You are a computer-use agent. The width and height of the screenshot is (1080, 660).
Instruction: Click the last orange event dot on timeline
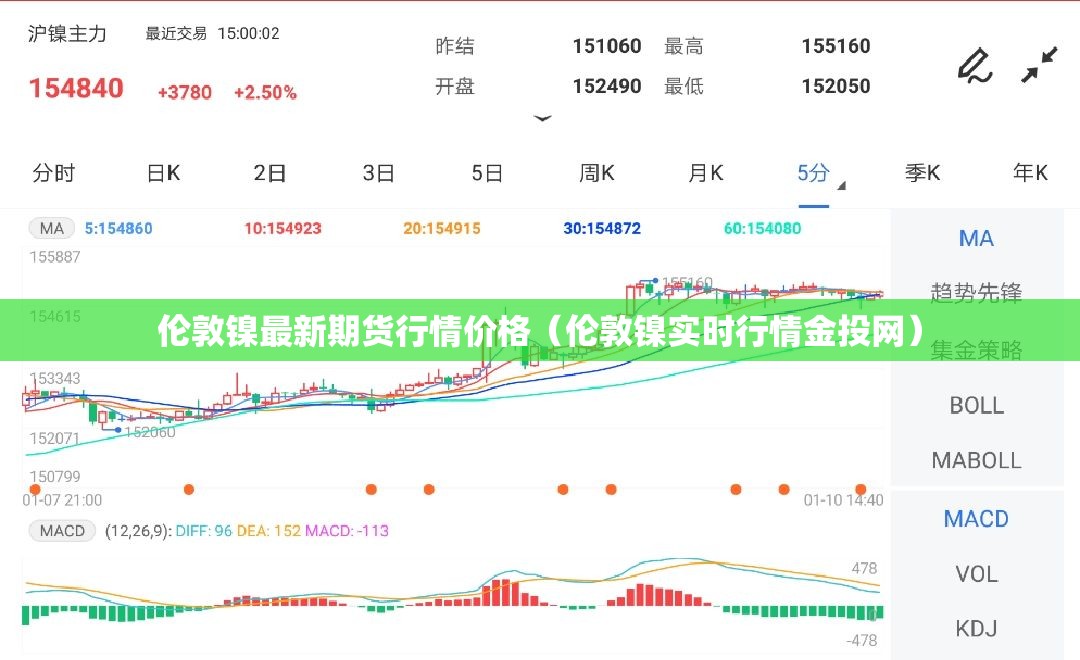[x=860, y=489]
